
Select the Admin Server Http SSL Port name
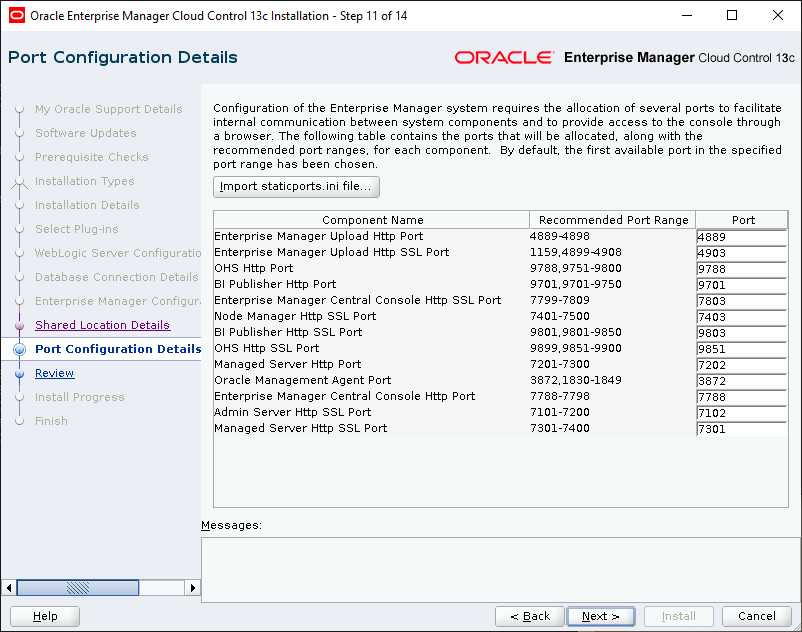tap(293, 412)
